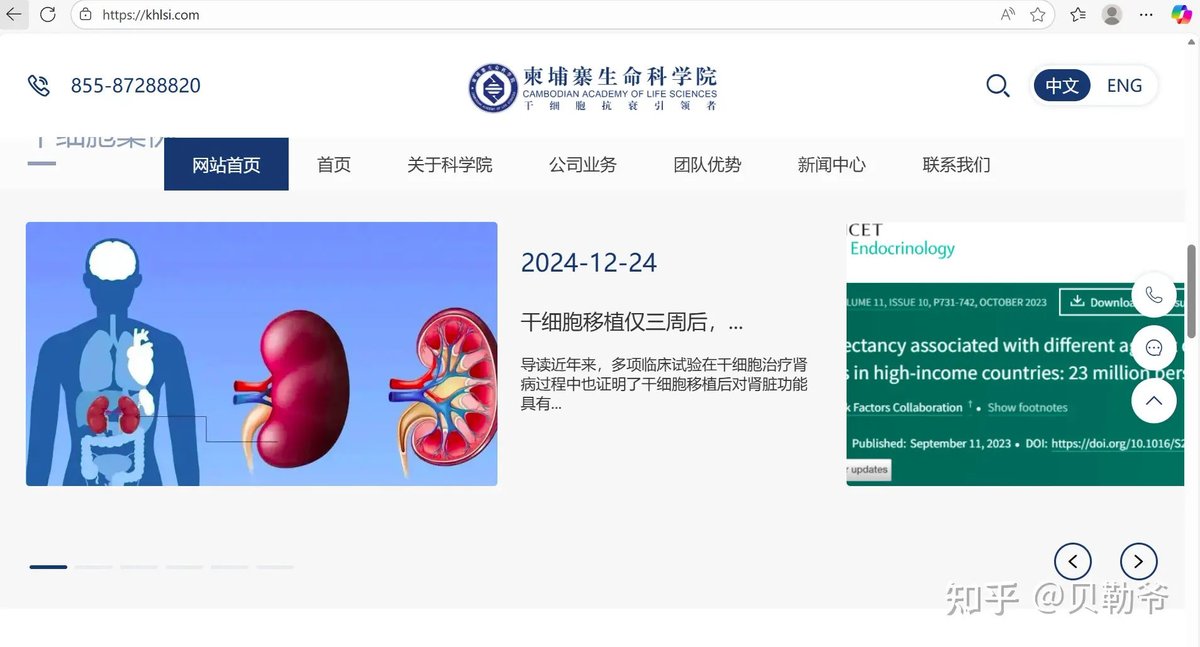Open the browser ... settings menu

point(1146,15)
